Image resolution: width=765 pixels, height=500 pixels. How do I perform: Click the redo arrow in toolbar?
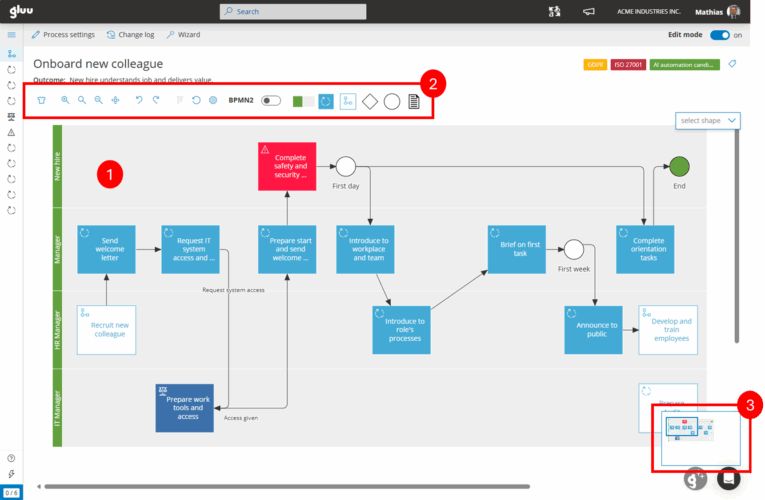[x=156, y=101]
